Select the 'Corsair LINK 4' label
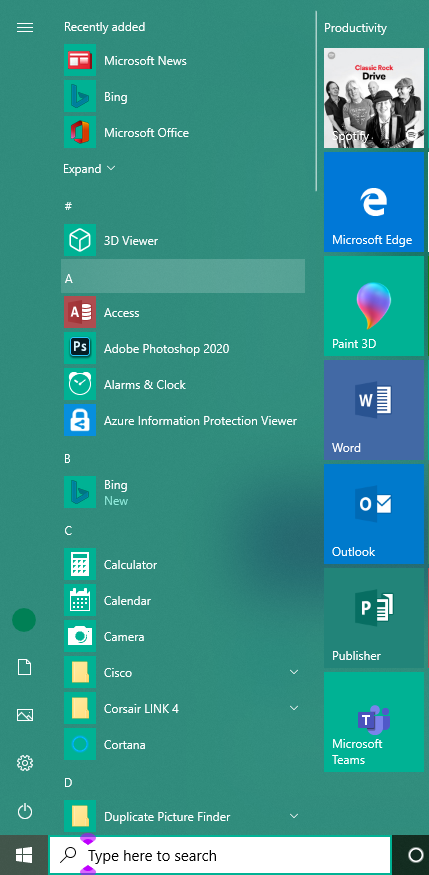The width and height of the screenshot is (429, 875). (x=141, y=709)
